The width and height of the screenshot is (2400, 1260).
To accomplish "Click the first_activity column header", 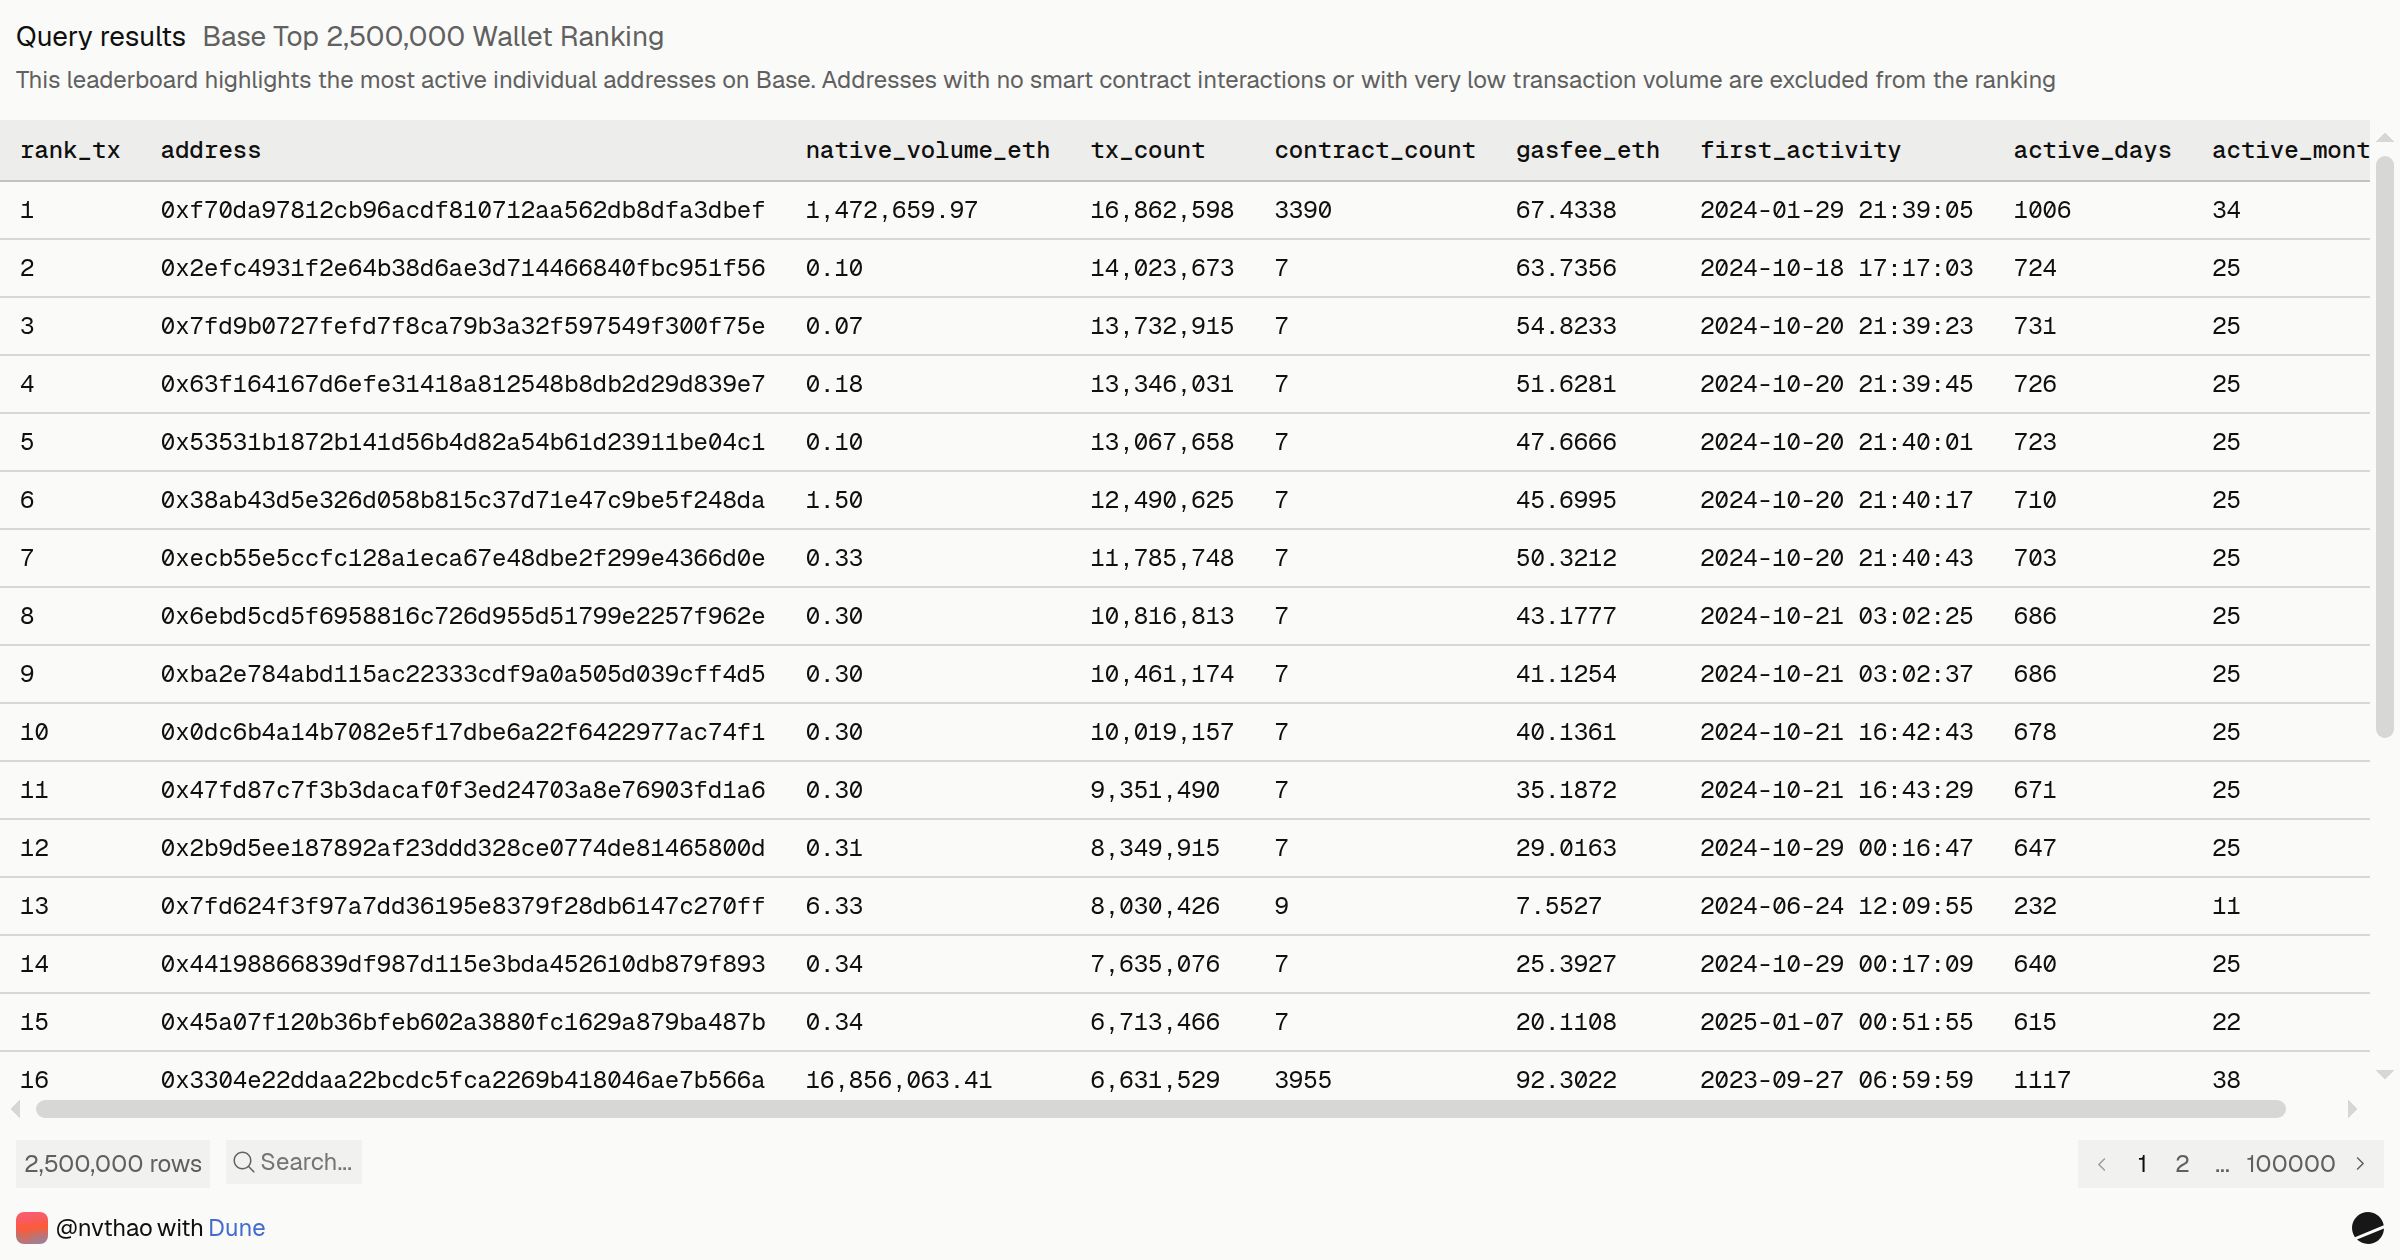I will tap(1801, 150).
